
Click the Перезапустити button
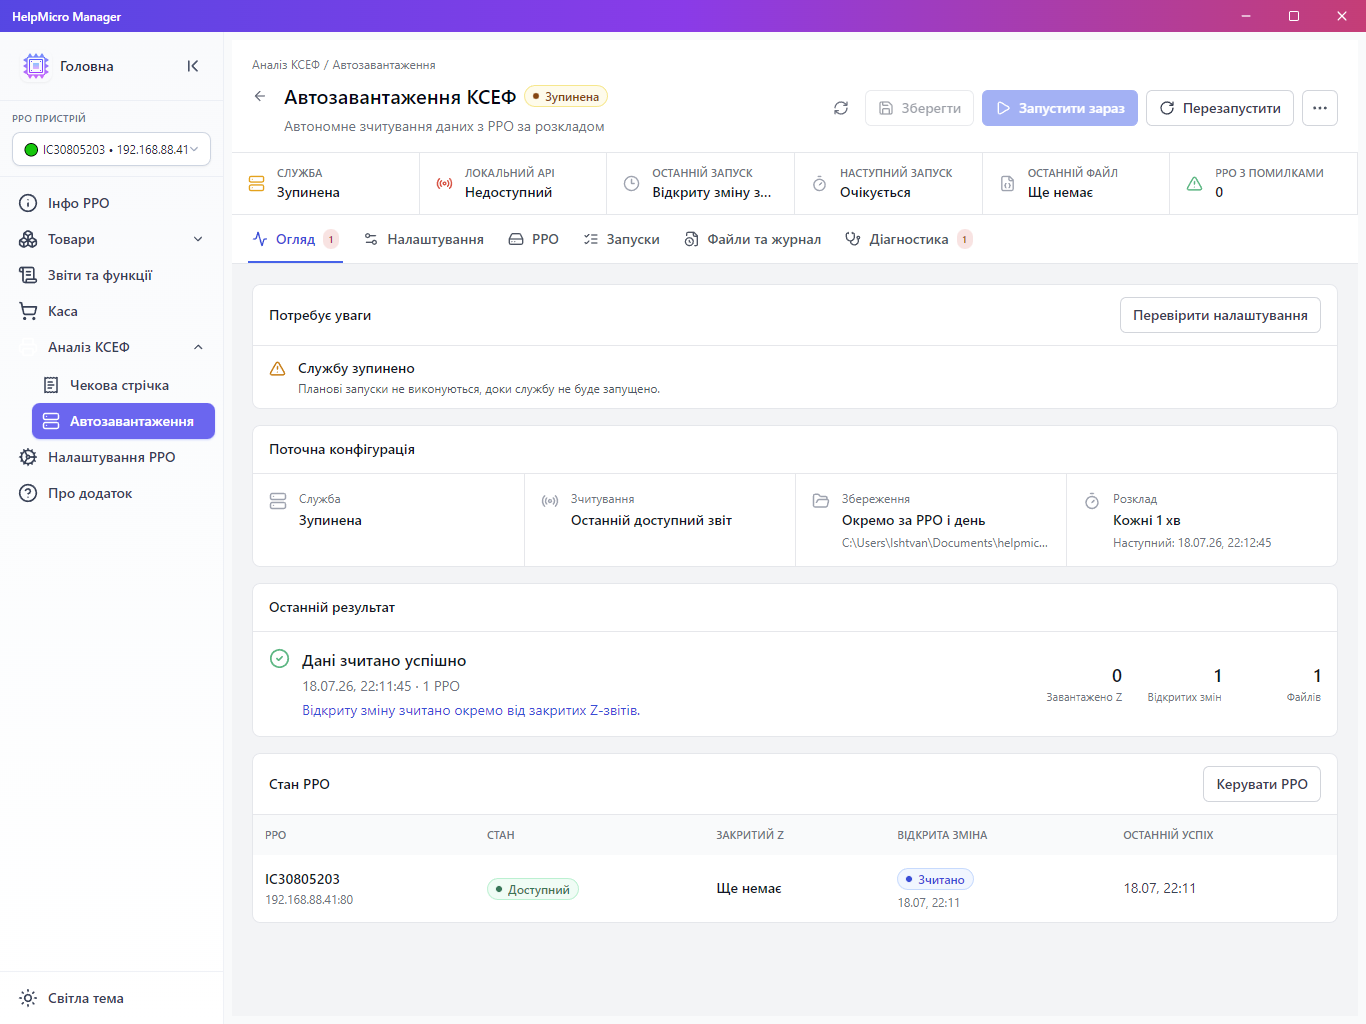[x=1220, y=108]
